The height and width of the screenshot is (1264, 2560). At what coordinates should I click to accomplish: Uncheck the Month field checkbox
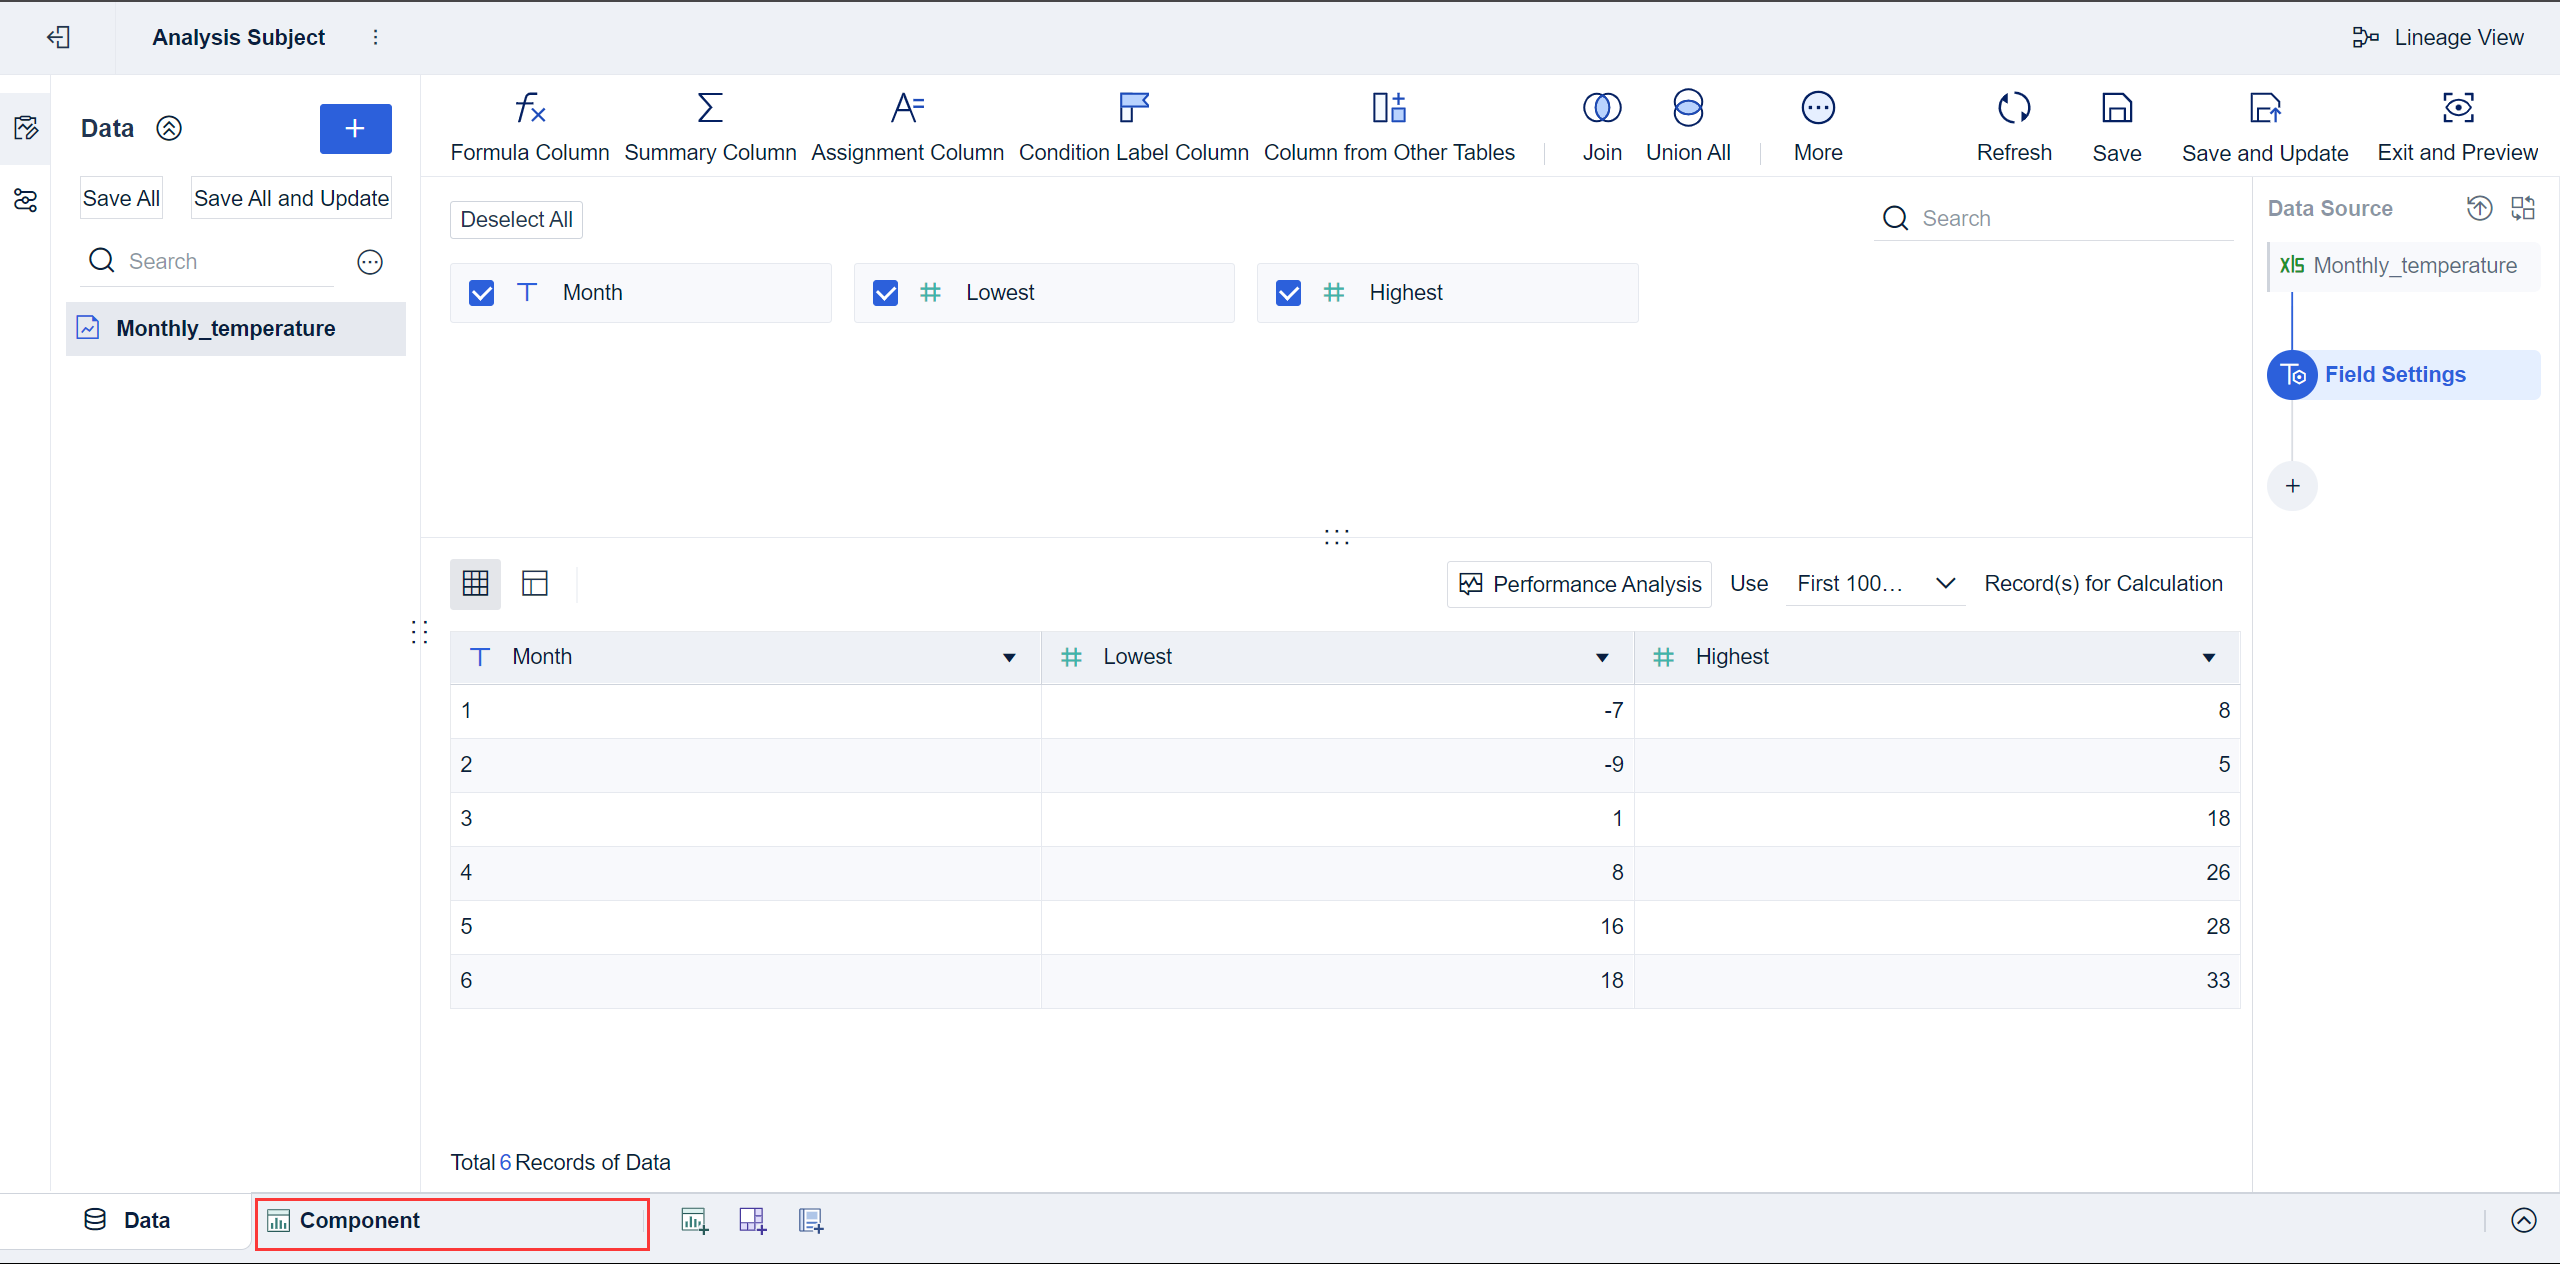482,293
